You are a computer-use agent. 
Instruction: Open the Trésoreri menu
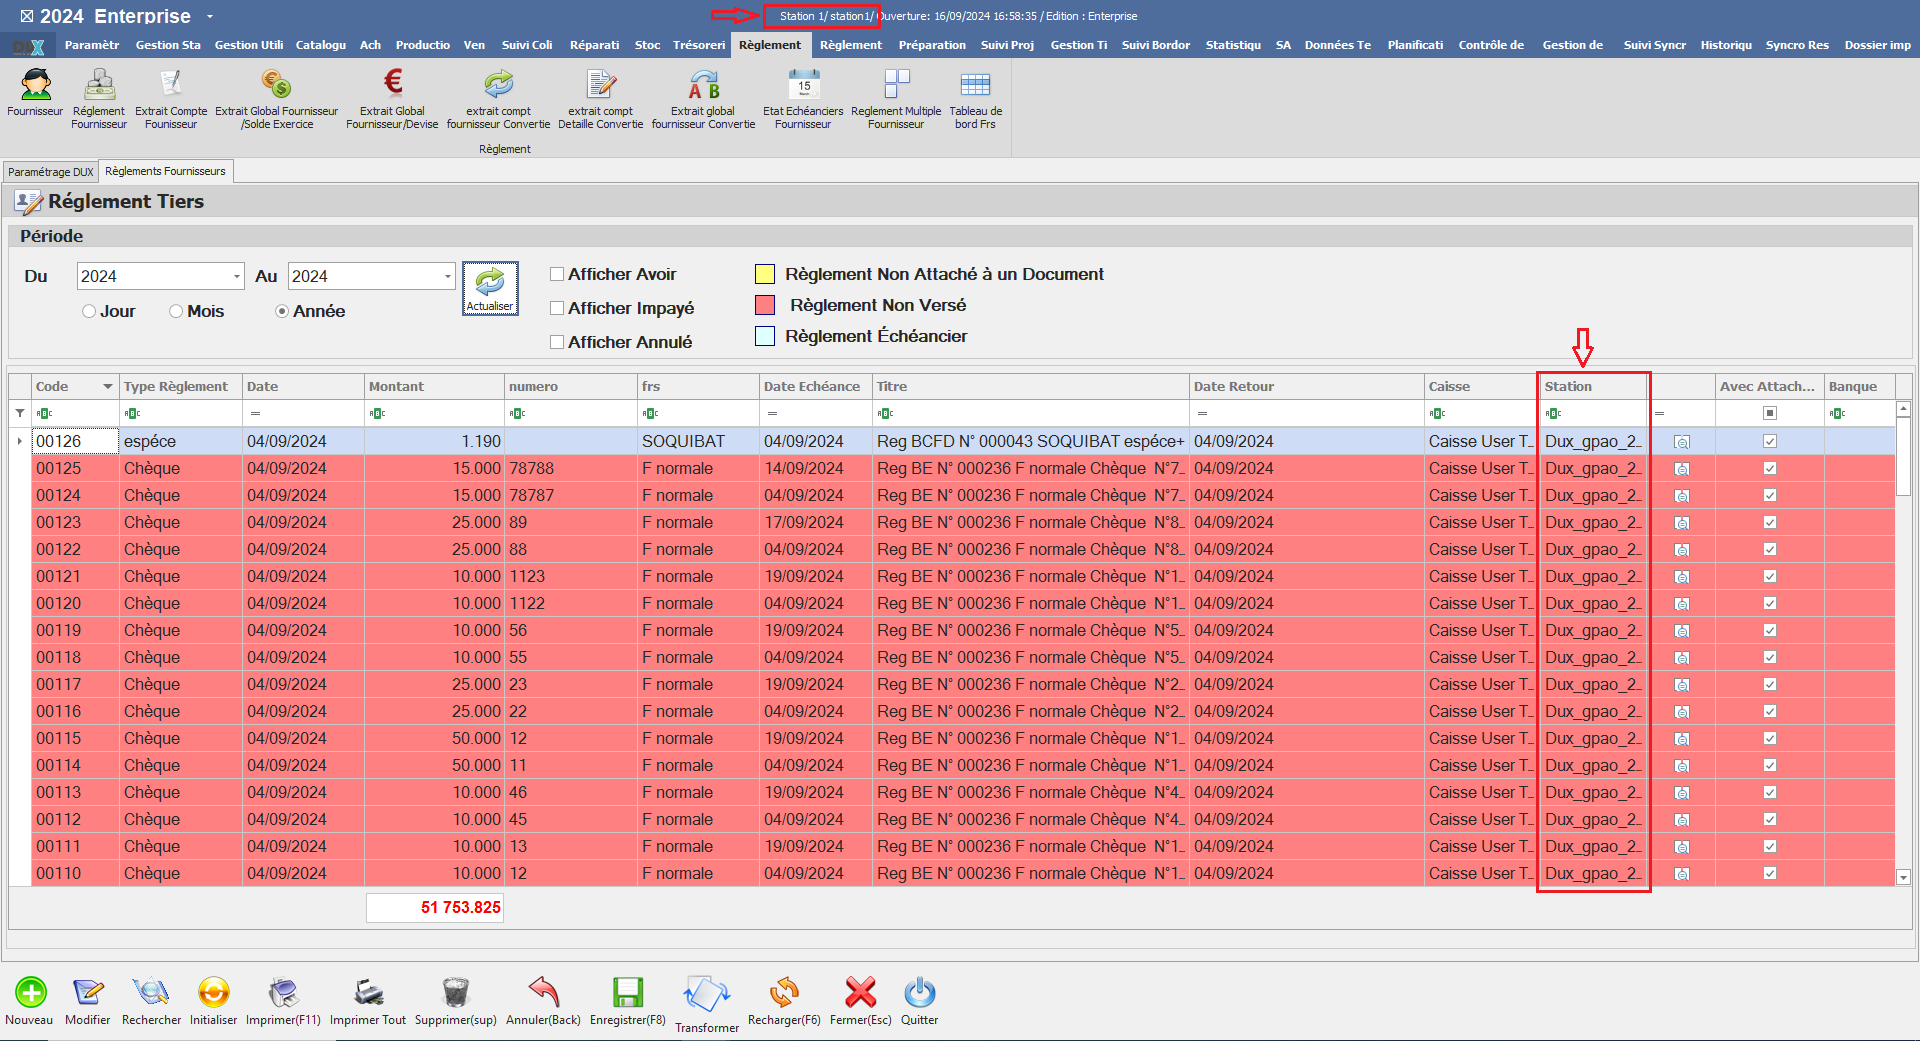699,45
